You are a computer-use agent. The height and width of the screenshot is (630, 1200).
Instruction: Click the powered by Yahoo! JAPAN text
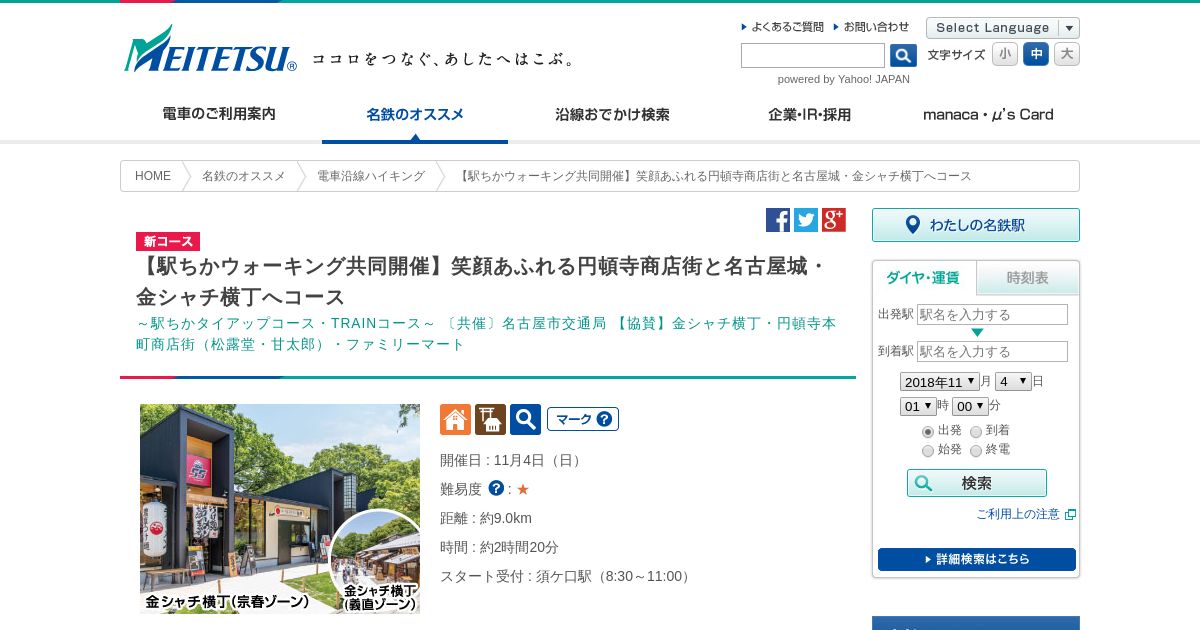tap(844, 79)
